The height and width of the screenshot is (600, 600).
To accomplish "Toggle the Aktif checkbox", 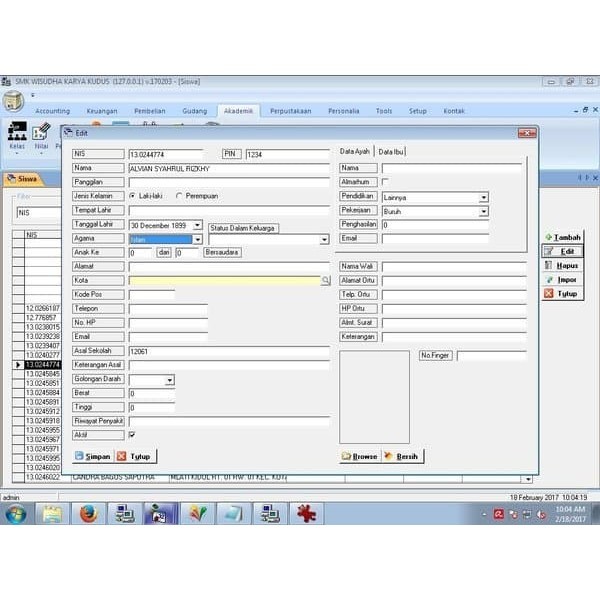I will pyautogui.click(x=132, y=435).
